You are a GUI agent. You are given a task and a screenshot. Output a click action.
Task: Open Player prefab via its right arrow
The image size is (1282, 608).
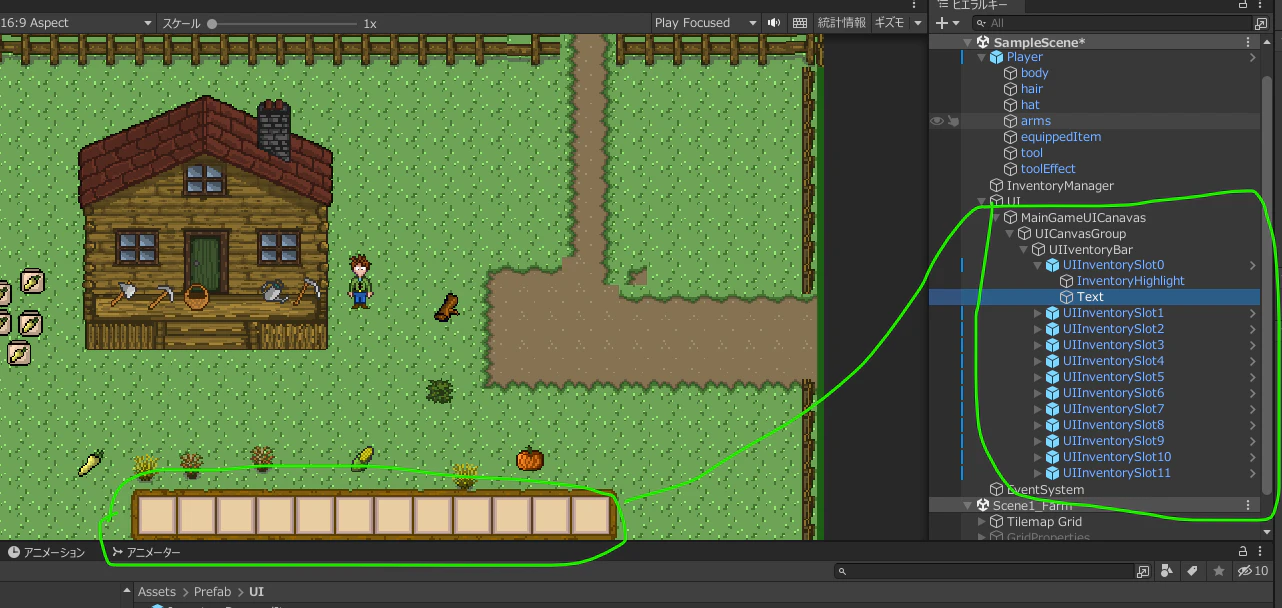click(1252, 58)
